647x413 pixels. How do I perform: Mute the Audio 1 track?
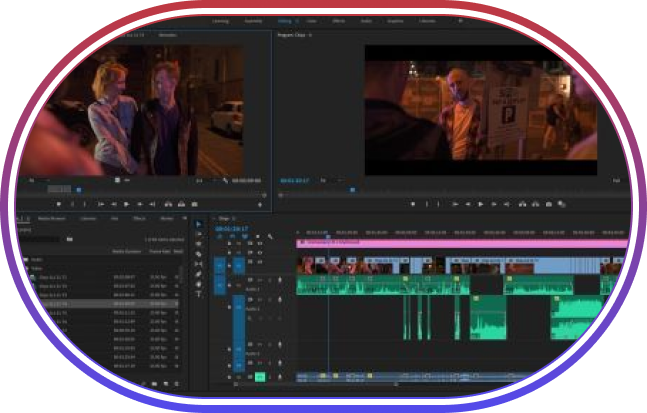(260, 280)
